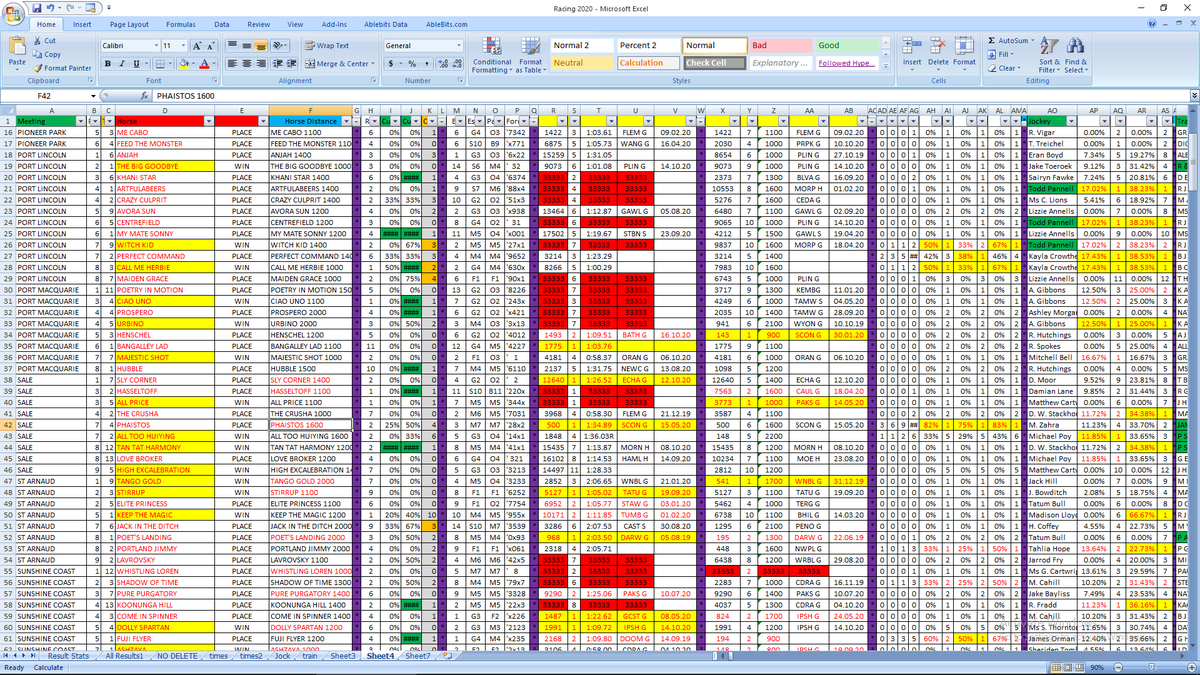The width and height of the screenshot is (1200, 675).
Task: Apply Percent Style number format
Action: [x=410, y=63]
